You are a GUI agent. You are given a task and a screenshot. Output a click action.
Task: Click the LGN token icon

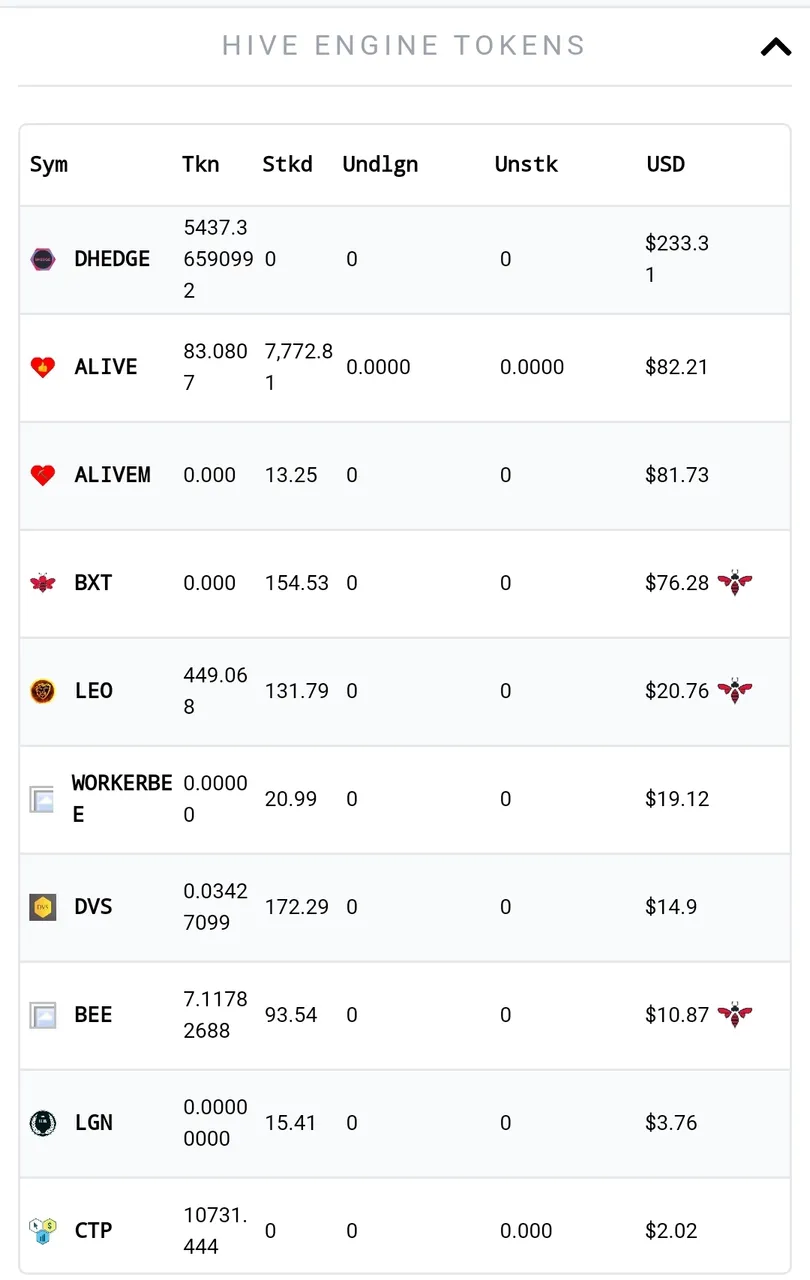[x=43, y=1123]
